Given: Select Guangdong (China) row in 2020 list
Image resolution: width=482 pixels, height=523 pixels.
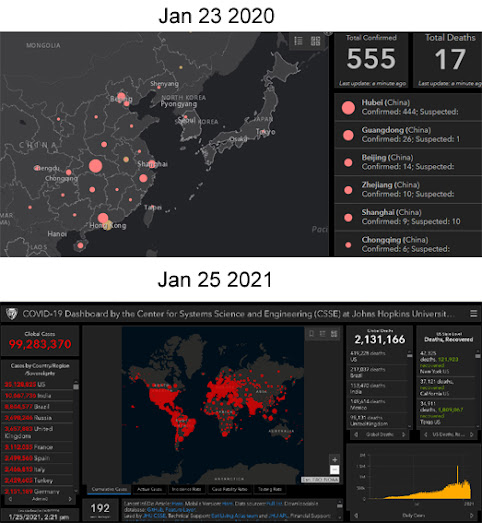Looking at the screenshot, I should [x=408, y=135].
